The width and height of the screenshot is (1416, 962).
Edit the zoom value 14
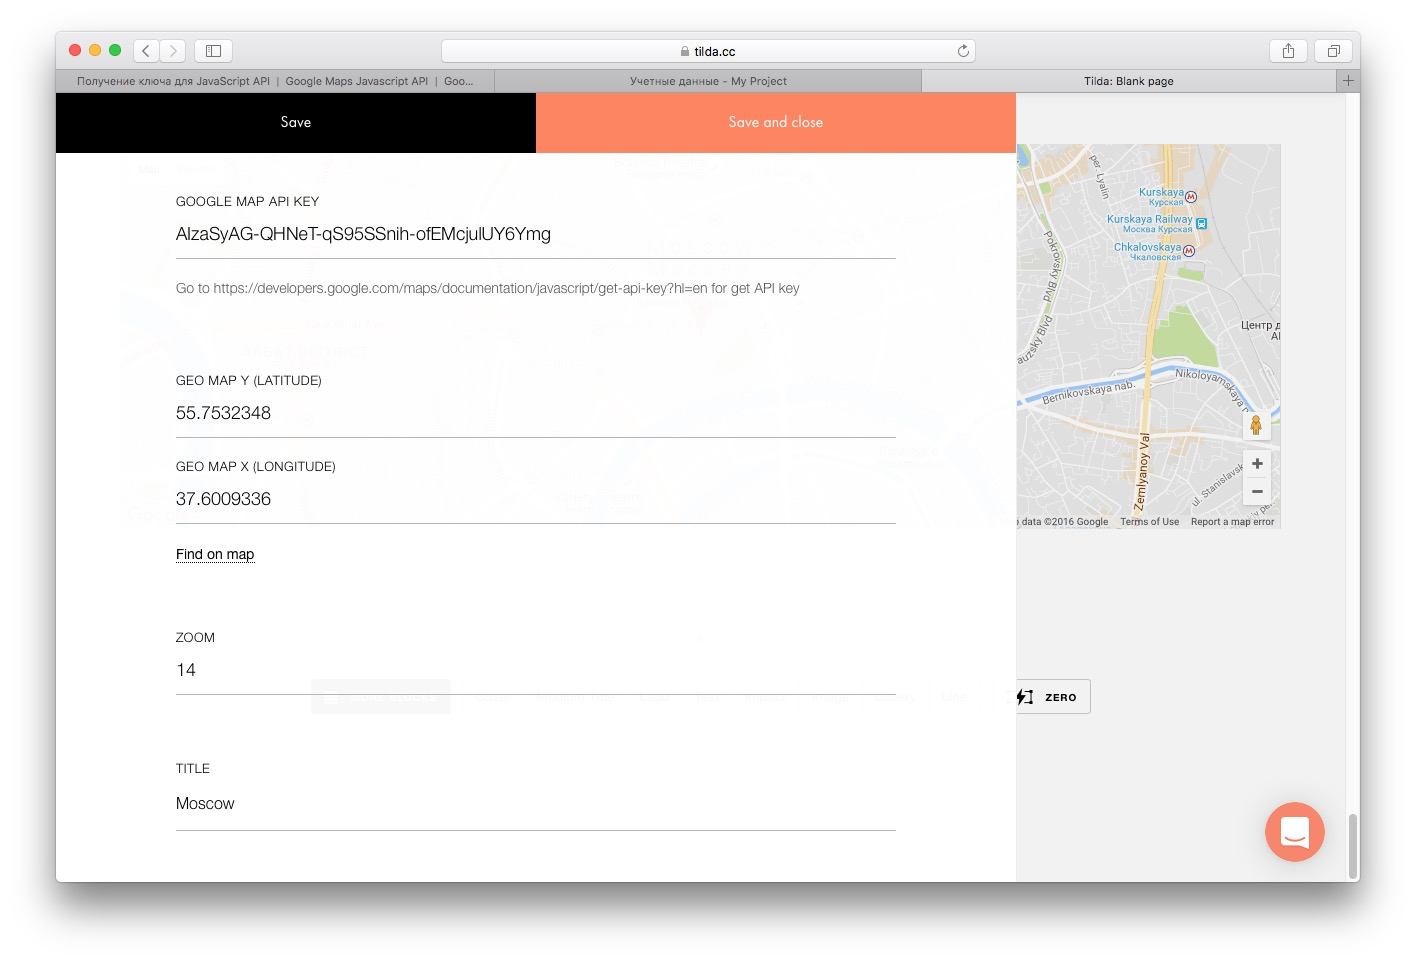(536, 671)
